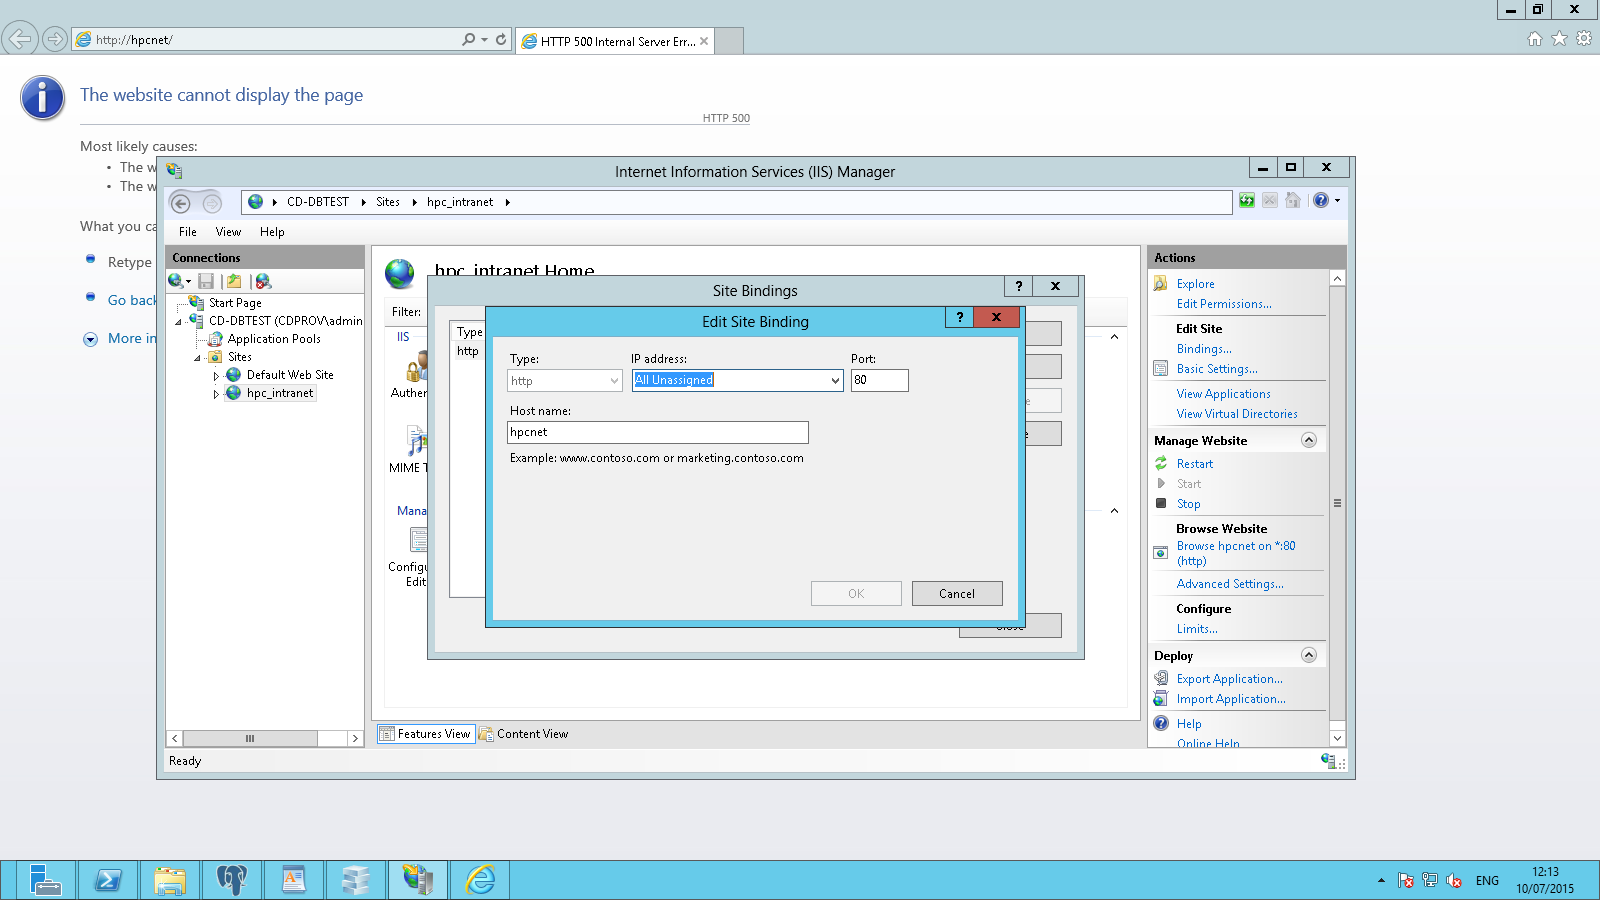Image resolution: width=1600 pixels, height=900 pixels.
Task: Select the HTTP 500 Internal Server Error browser tab
Action: [x=615, y=41]
